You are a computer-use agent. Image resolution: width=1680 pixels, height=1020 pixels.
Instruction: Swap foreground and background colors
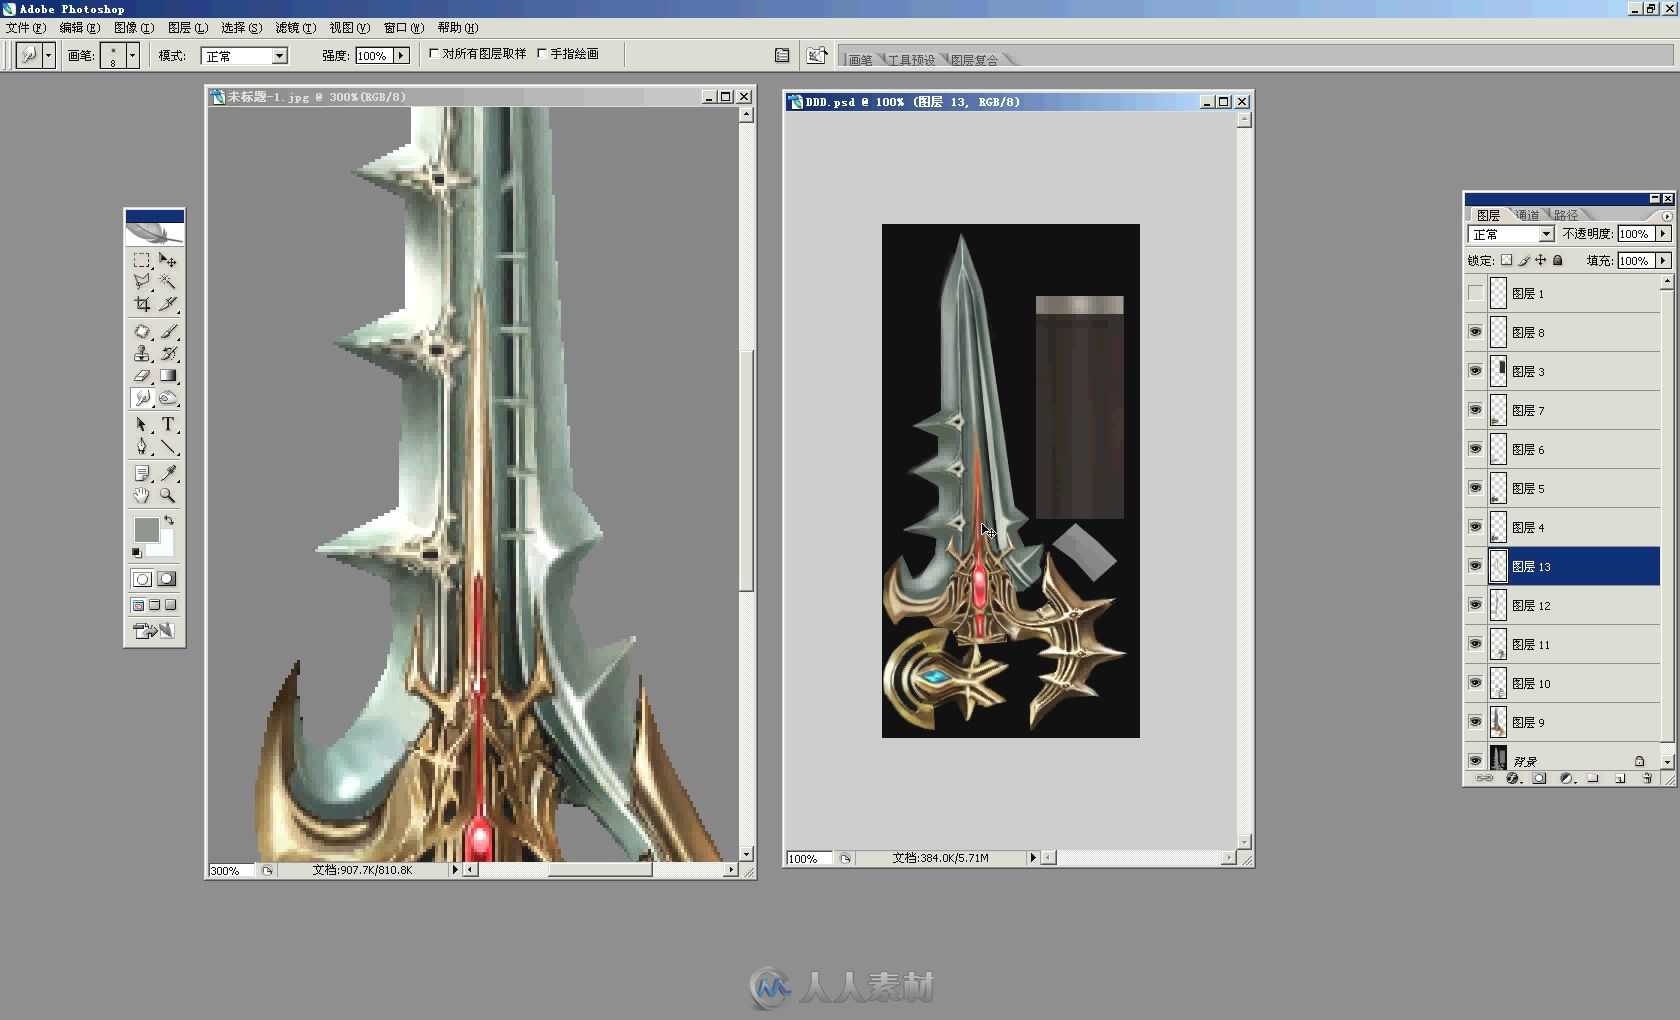point(169,520)
